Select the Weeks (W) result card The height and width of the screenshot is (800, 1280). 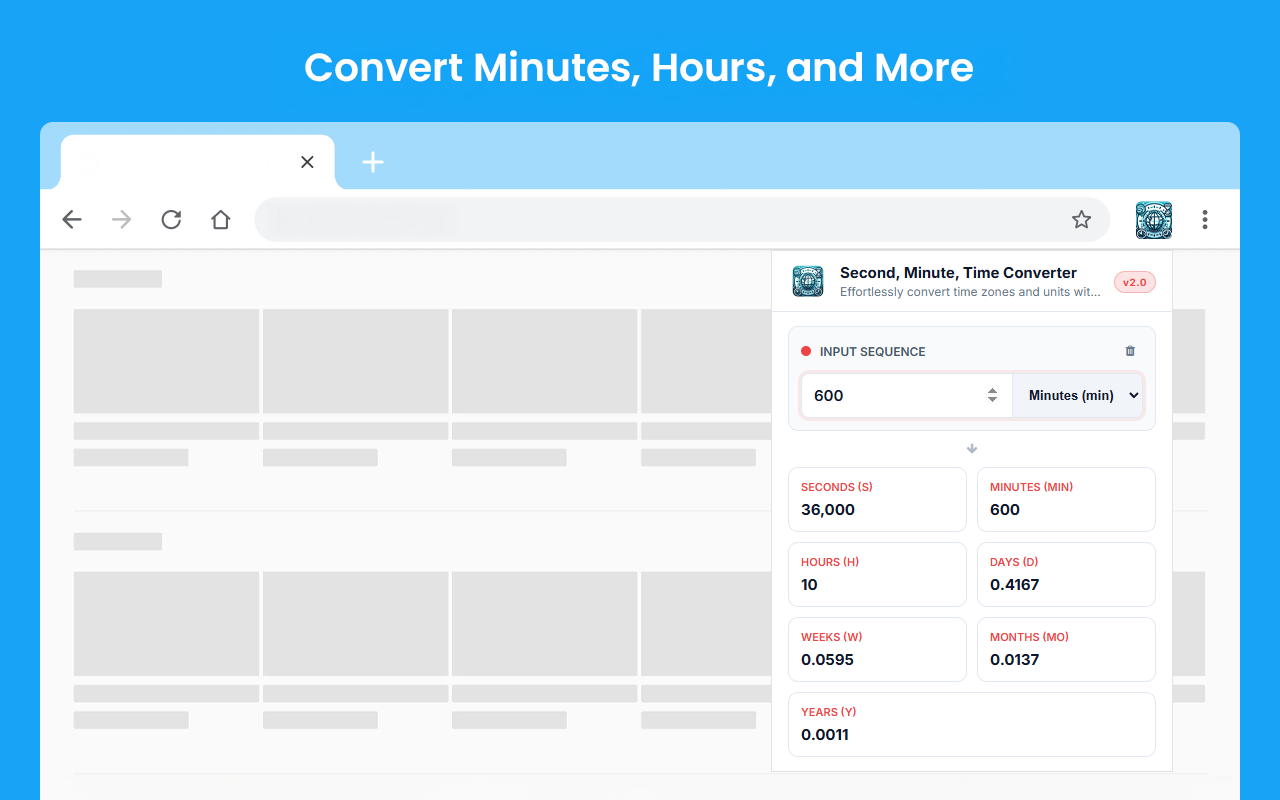click(877, 649)
